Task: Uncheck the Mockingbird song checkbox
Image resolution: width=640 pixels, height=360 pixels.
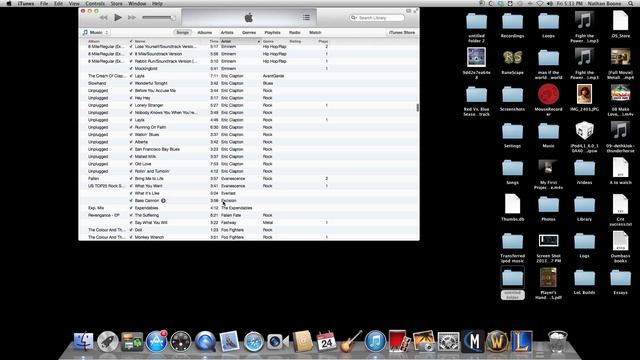Action: point(131,69)
